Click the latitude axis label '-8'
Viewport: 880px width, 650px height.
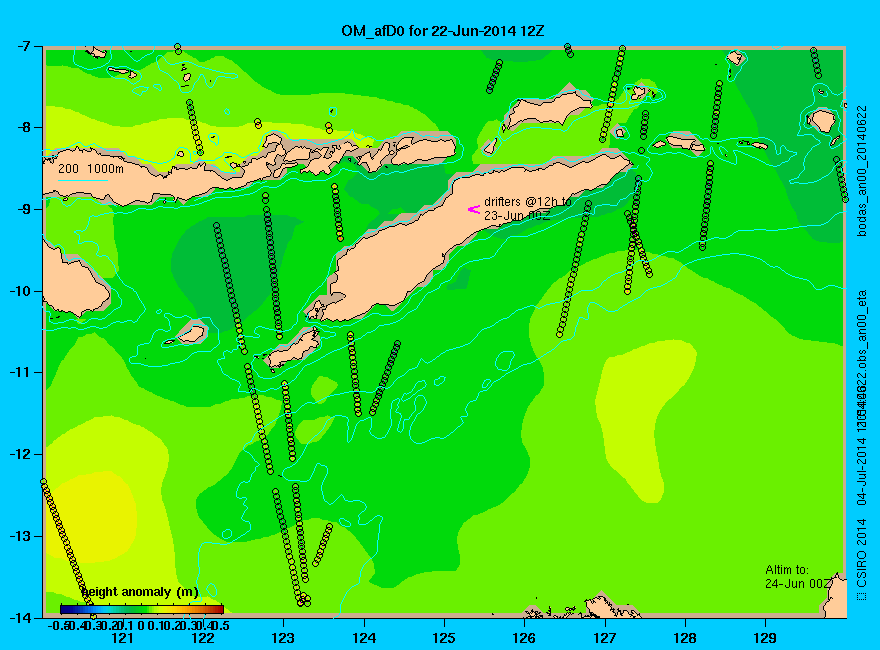(24, 127)
